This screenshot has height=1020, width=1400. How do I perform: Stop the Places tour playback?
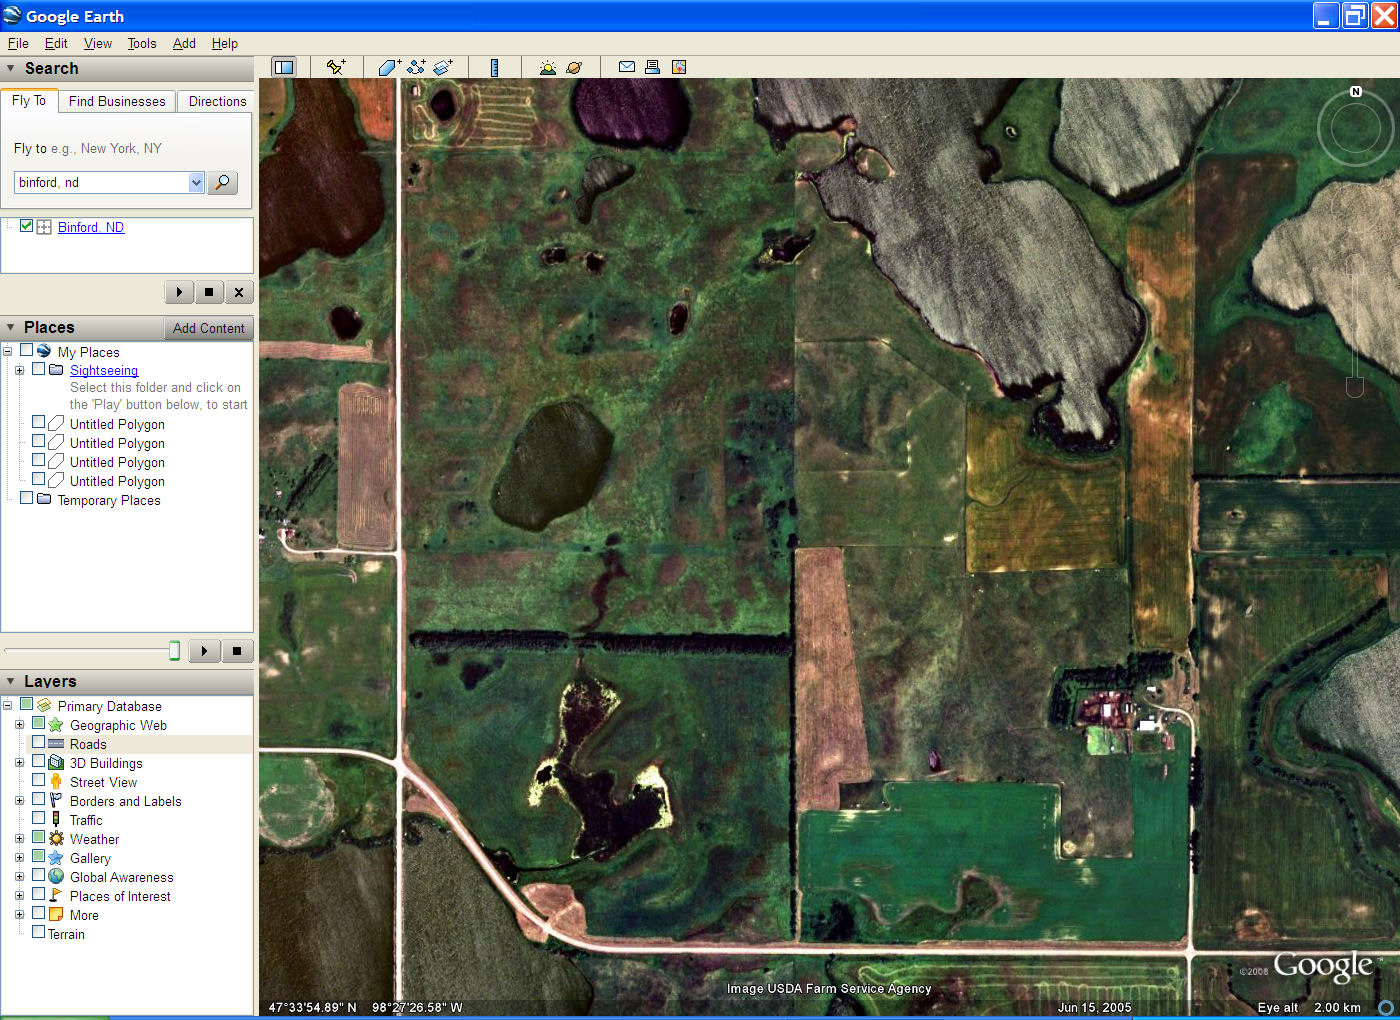point(237,651)
